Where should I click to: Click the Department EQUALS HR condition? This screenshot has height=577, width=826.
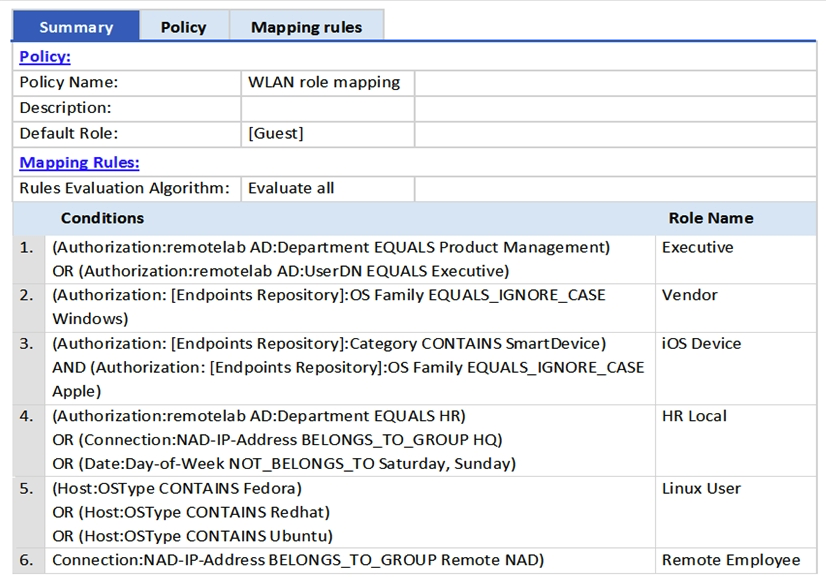[x=259, y=416]
